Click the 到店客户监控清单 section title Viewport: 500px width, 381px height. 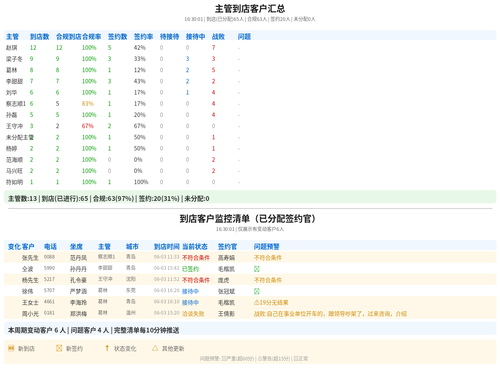[248, 219]
